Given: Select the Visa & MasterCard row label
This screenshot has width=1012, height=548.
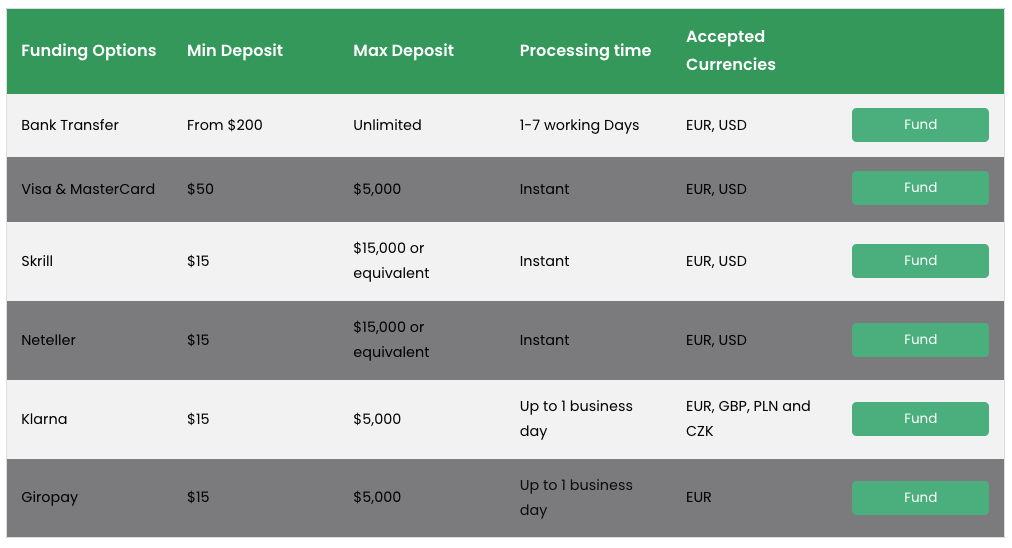Looking at the screenshot, I should click(88, 189).
